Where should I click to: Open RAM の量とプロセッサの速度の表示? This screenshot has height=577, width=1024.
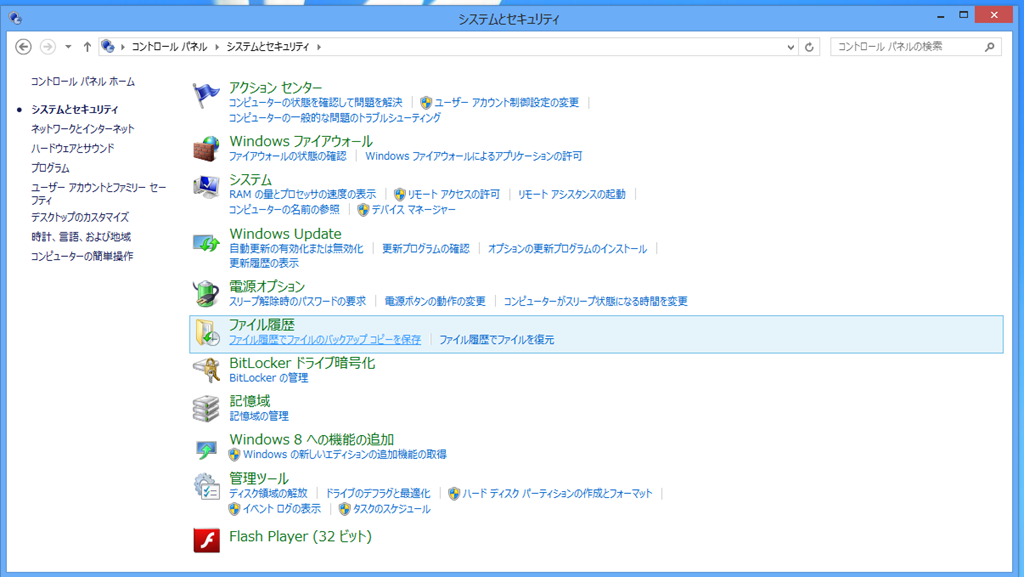pyautogui.click(x=302, y=195)
